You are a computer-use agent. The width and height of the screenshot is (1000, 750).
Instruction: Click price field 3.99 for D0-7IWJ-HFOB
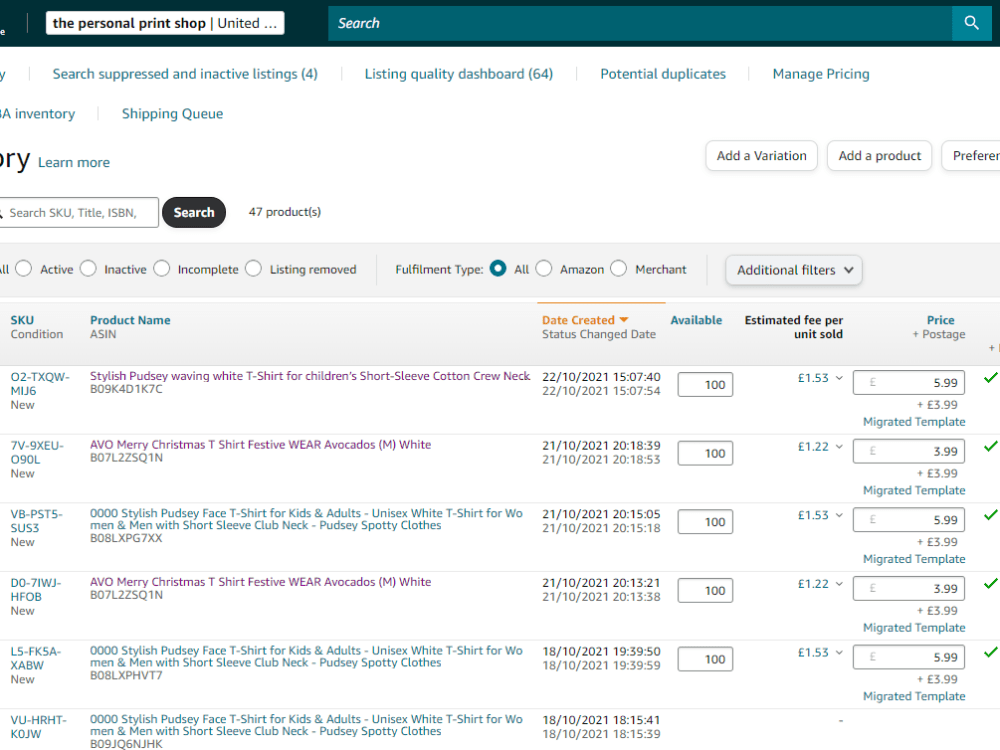909,589
